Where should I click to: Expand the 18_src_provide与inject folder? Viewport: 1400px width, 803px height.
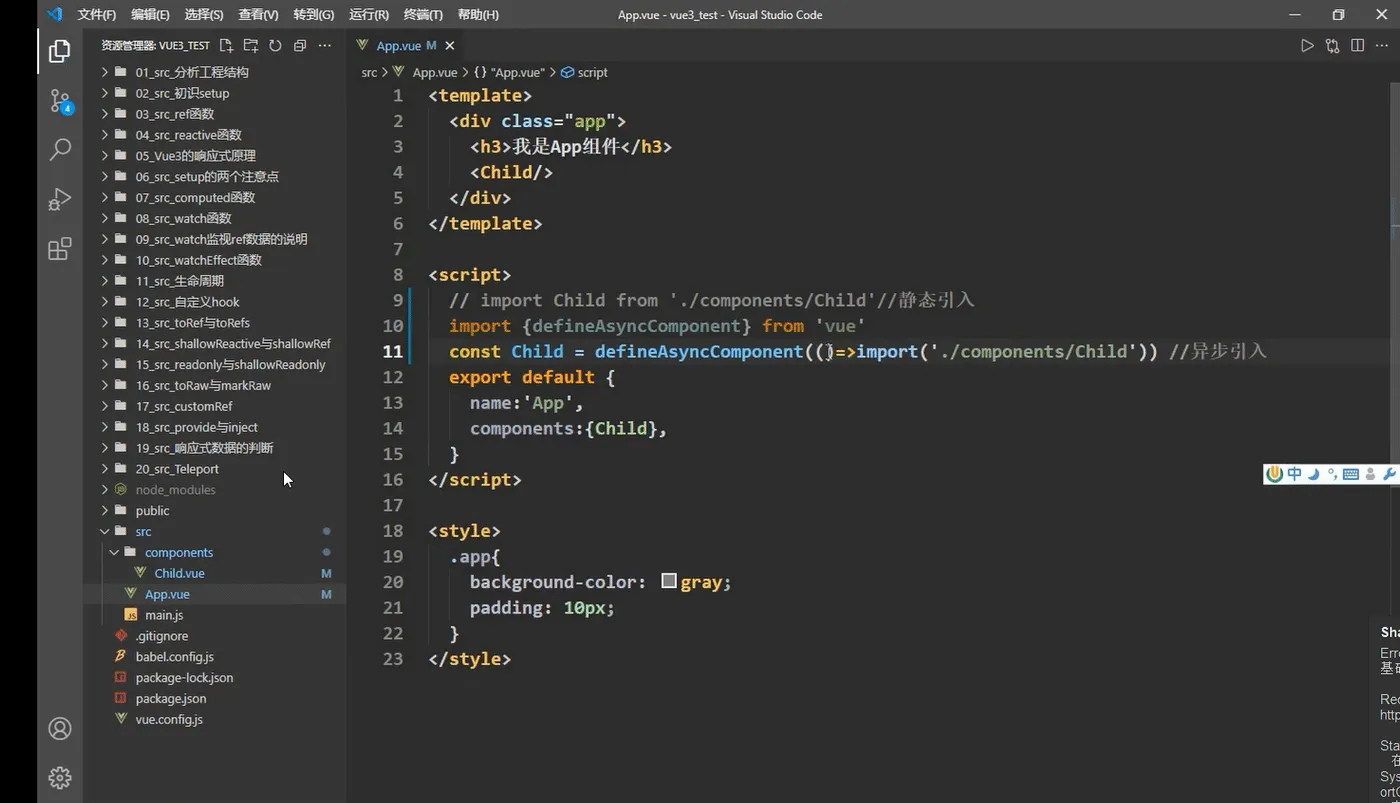[214, 427]
